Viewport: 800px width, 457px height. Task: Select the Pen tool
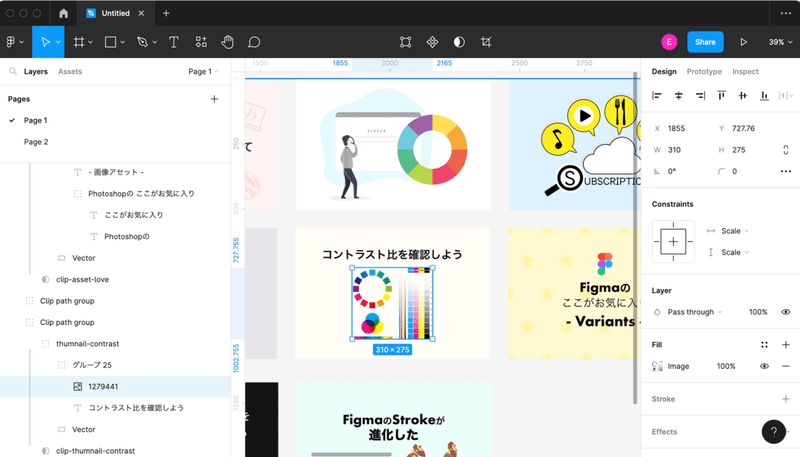pos(142,42)
